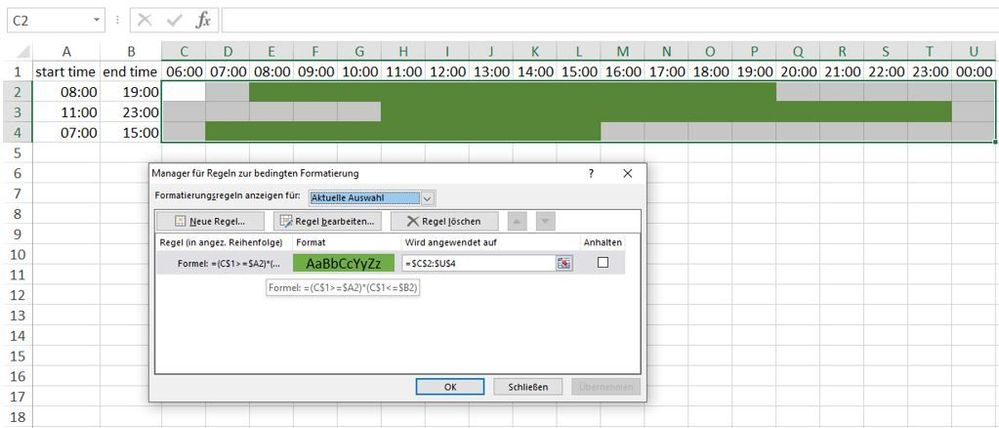The height and width of the screenshot is (428, 999).
Task: Click cell A4 containing 07:00
Action: pos(66,133)
